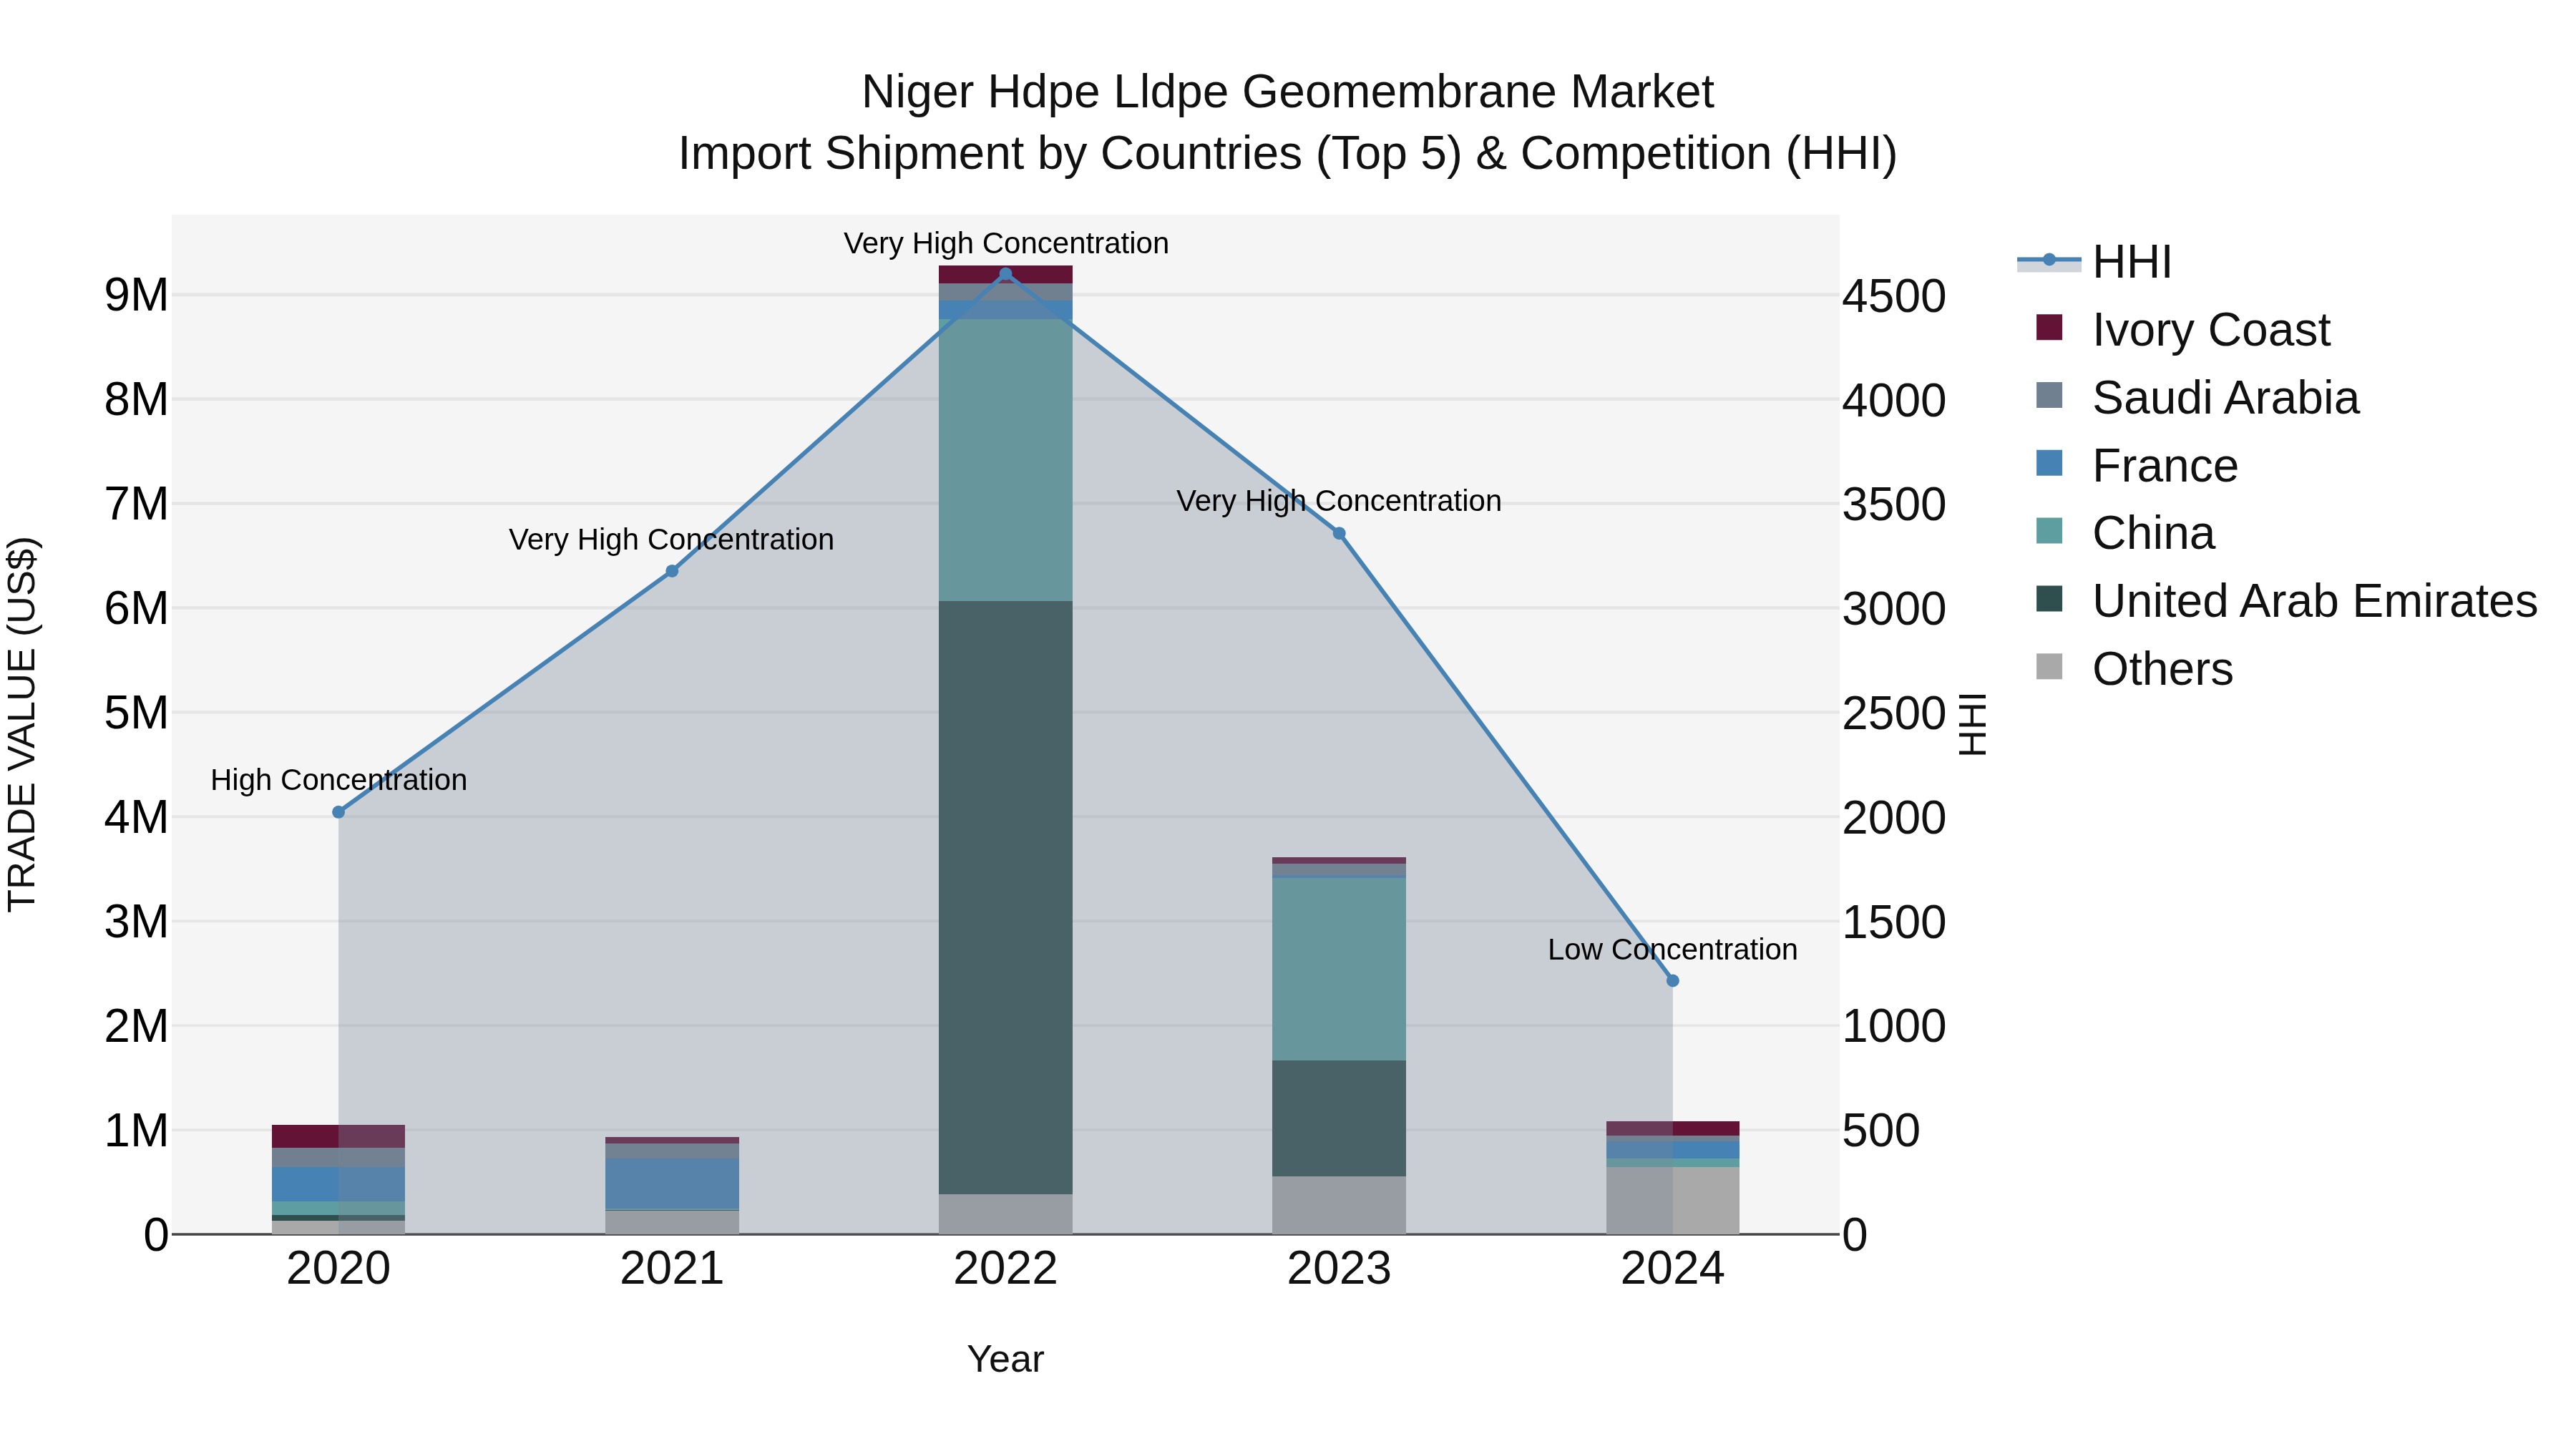Select the 2020 Ivory Coast bar segment
Screen dimensions: 2576x1449
point(338,1136)
